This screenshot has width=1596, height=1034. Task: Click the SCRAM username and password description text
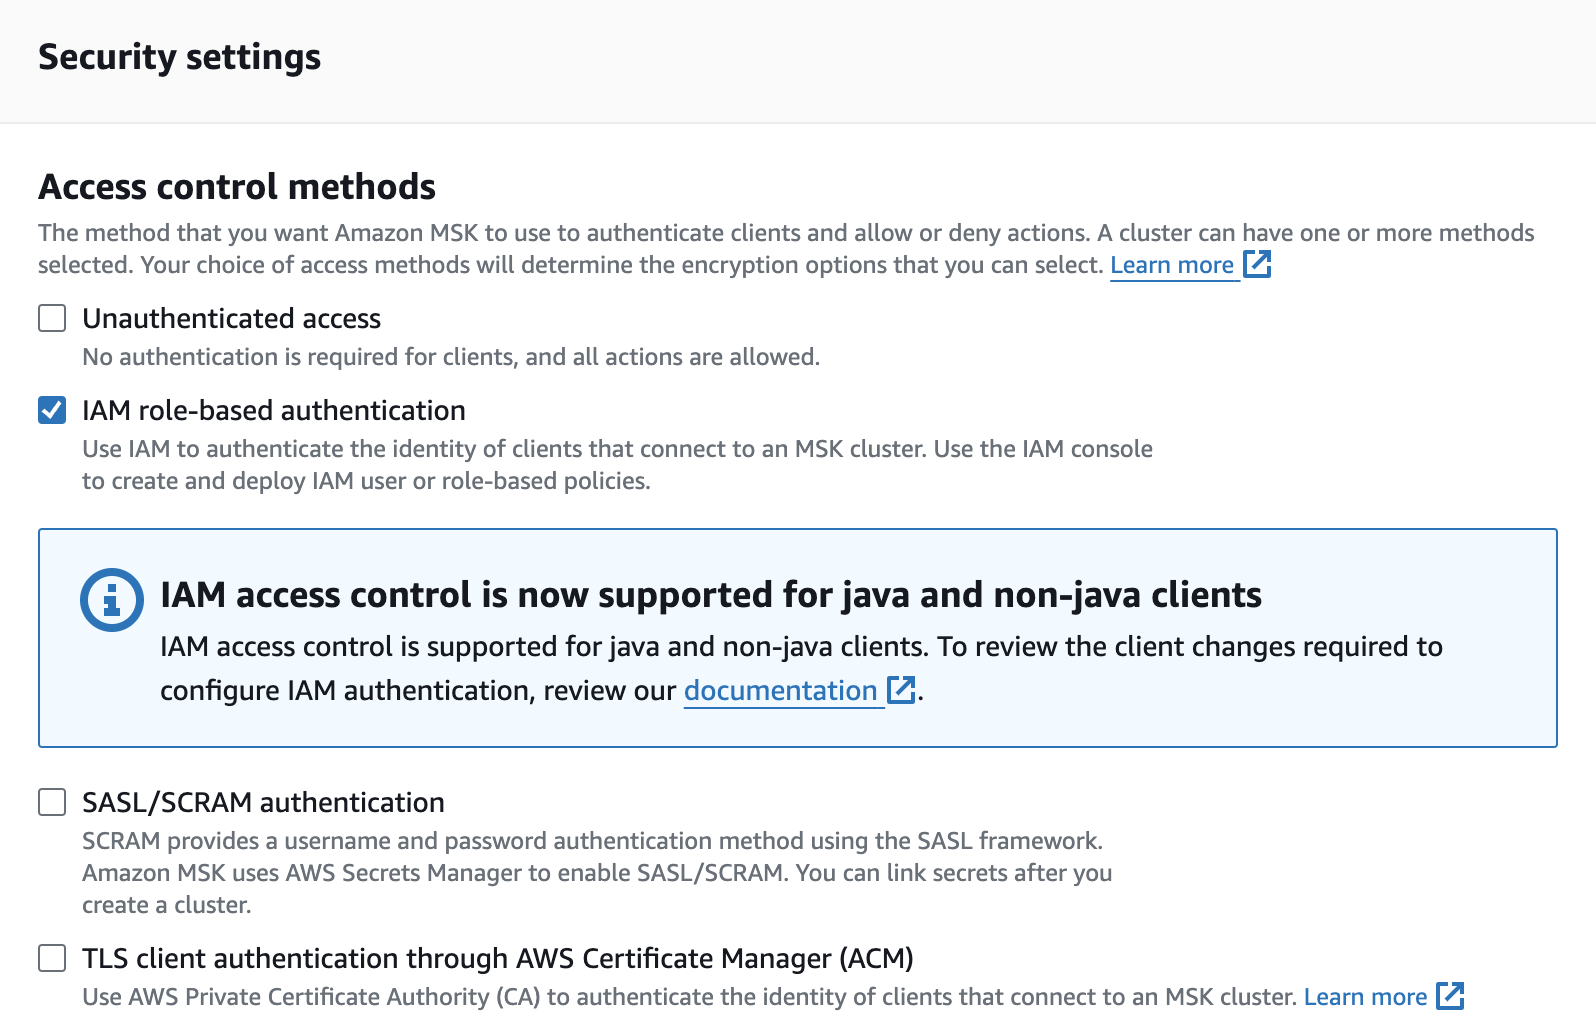tap(592, 841)
